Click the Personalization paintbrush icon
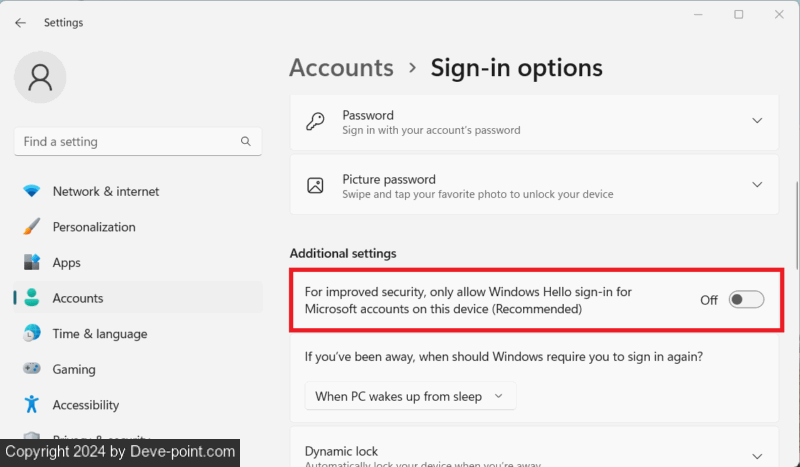 (32, 227)
